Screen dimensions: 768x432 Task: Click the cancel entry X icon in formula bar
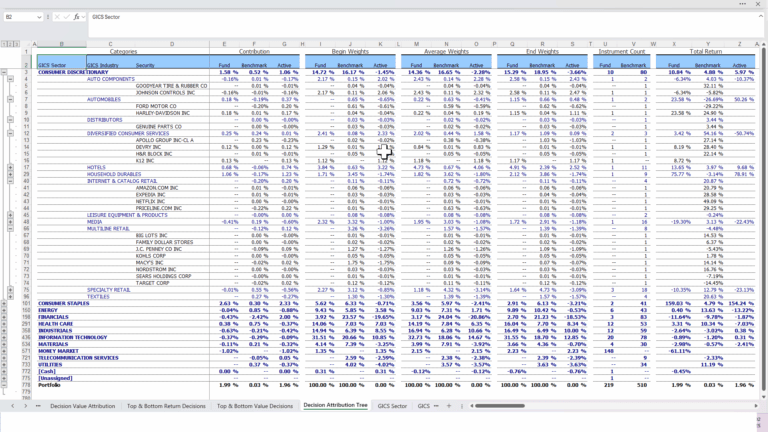tap(56, 17)
